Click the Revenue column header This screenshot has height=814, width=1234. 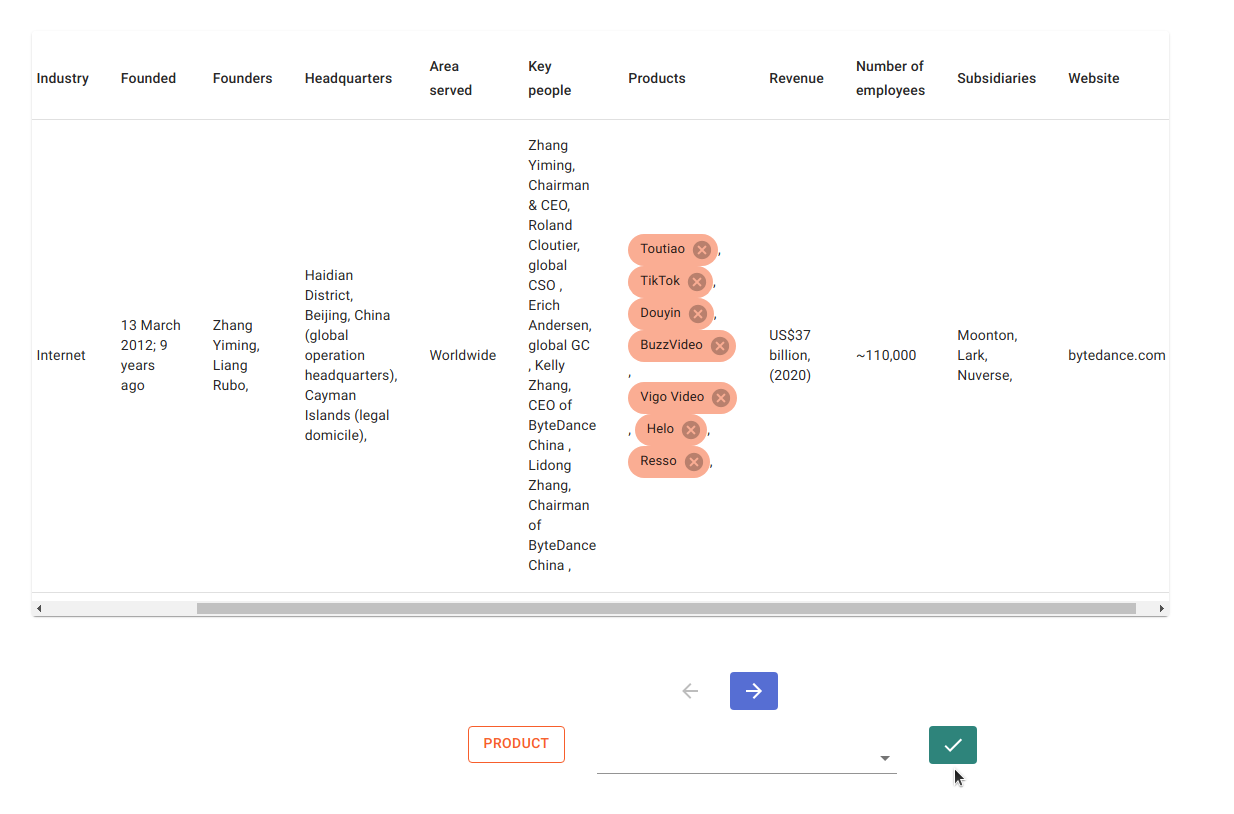pyautogui.click(x=796, y=78)
